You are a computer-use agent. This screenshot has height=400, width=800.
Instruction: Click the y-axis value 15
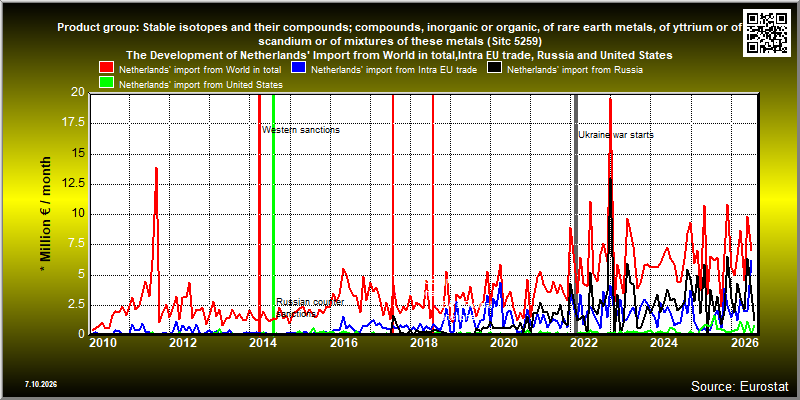[78, 154]
